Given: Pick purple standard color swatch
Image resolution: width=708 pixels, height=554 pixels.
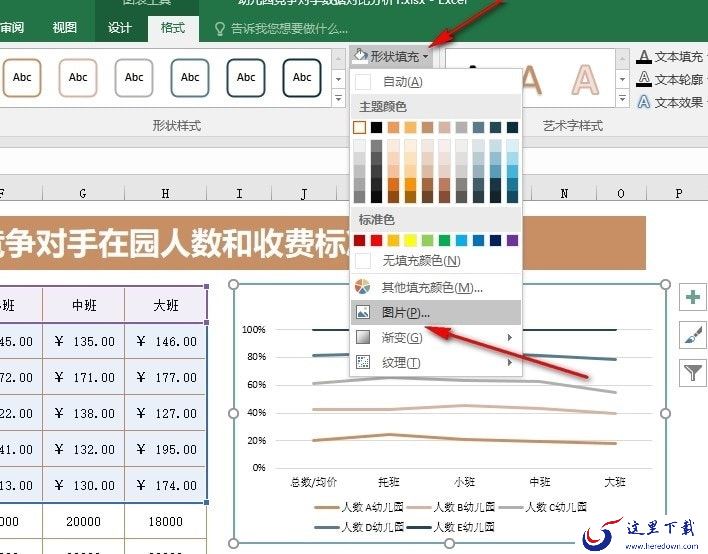Looking at the screenshot, I should [x=512, y=240].
